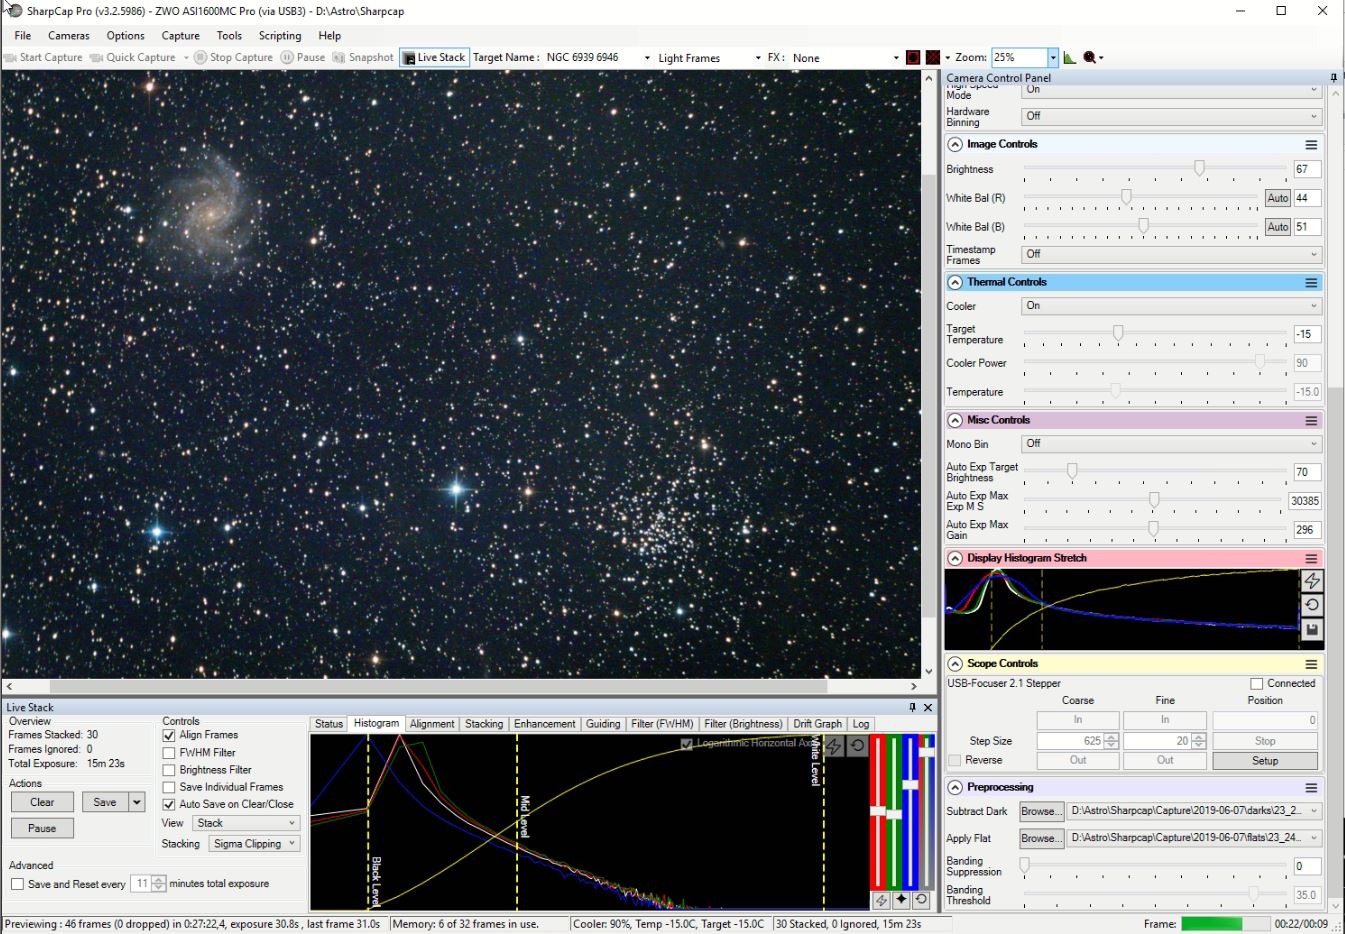Viewport: 1345px width, 934px height.
Task: Collapse the Thermal Controls section
Action: [x=955, y=282]
